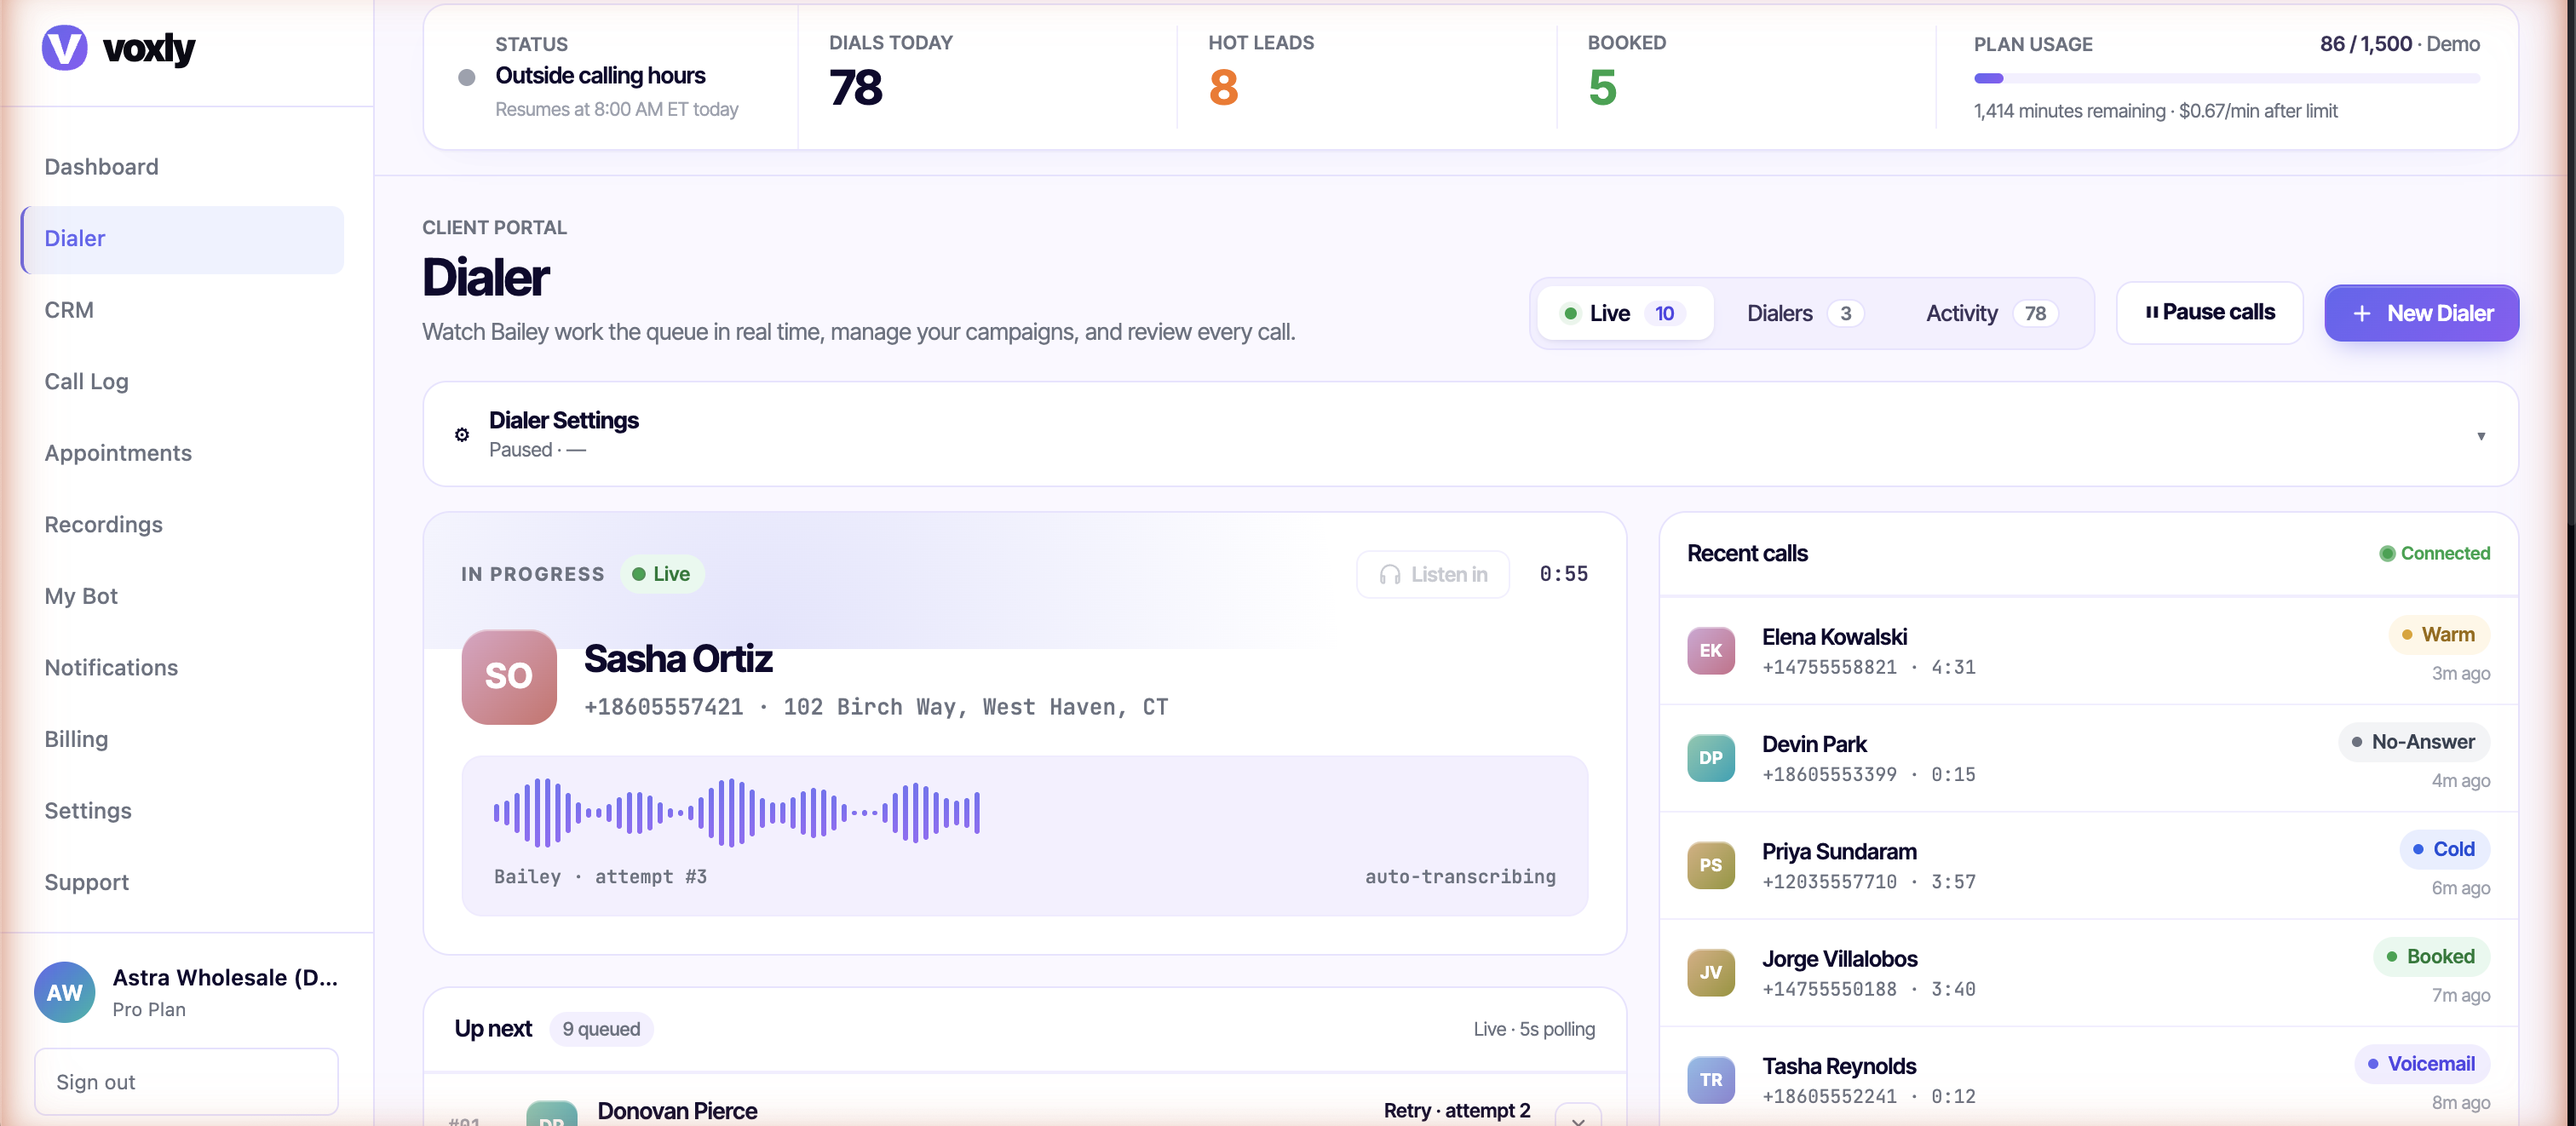
Task: Click the SO avatar for Sasha Ortiz
Action: [509, 677]
